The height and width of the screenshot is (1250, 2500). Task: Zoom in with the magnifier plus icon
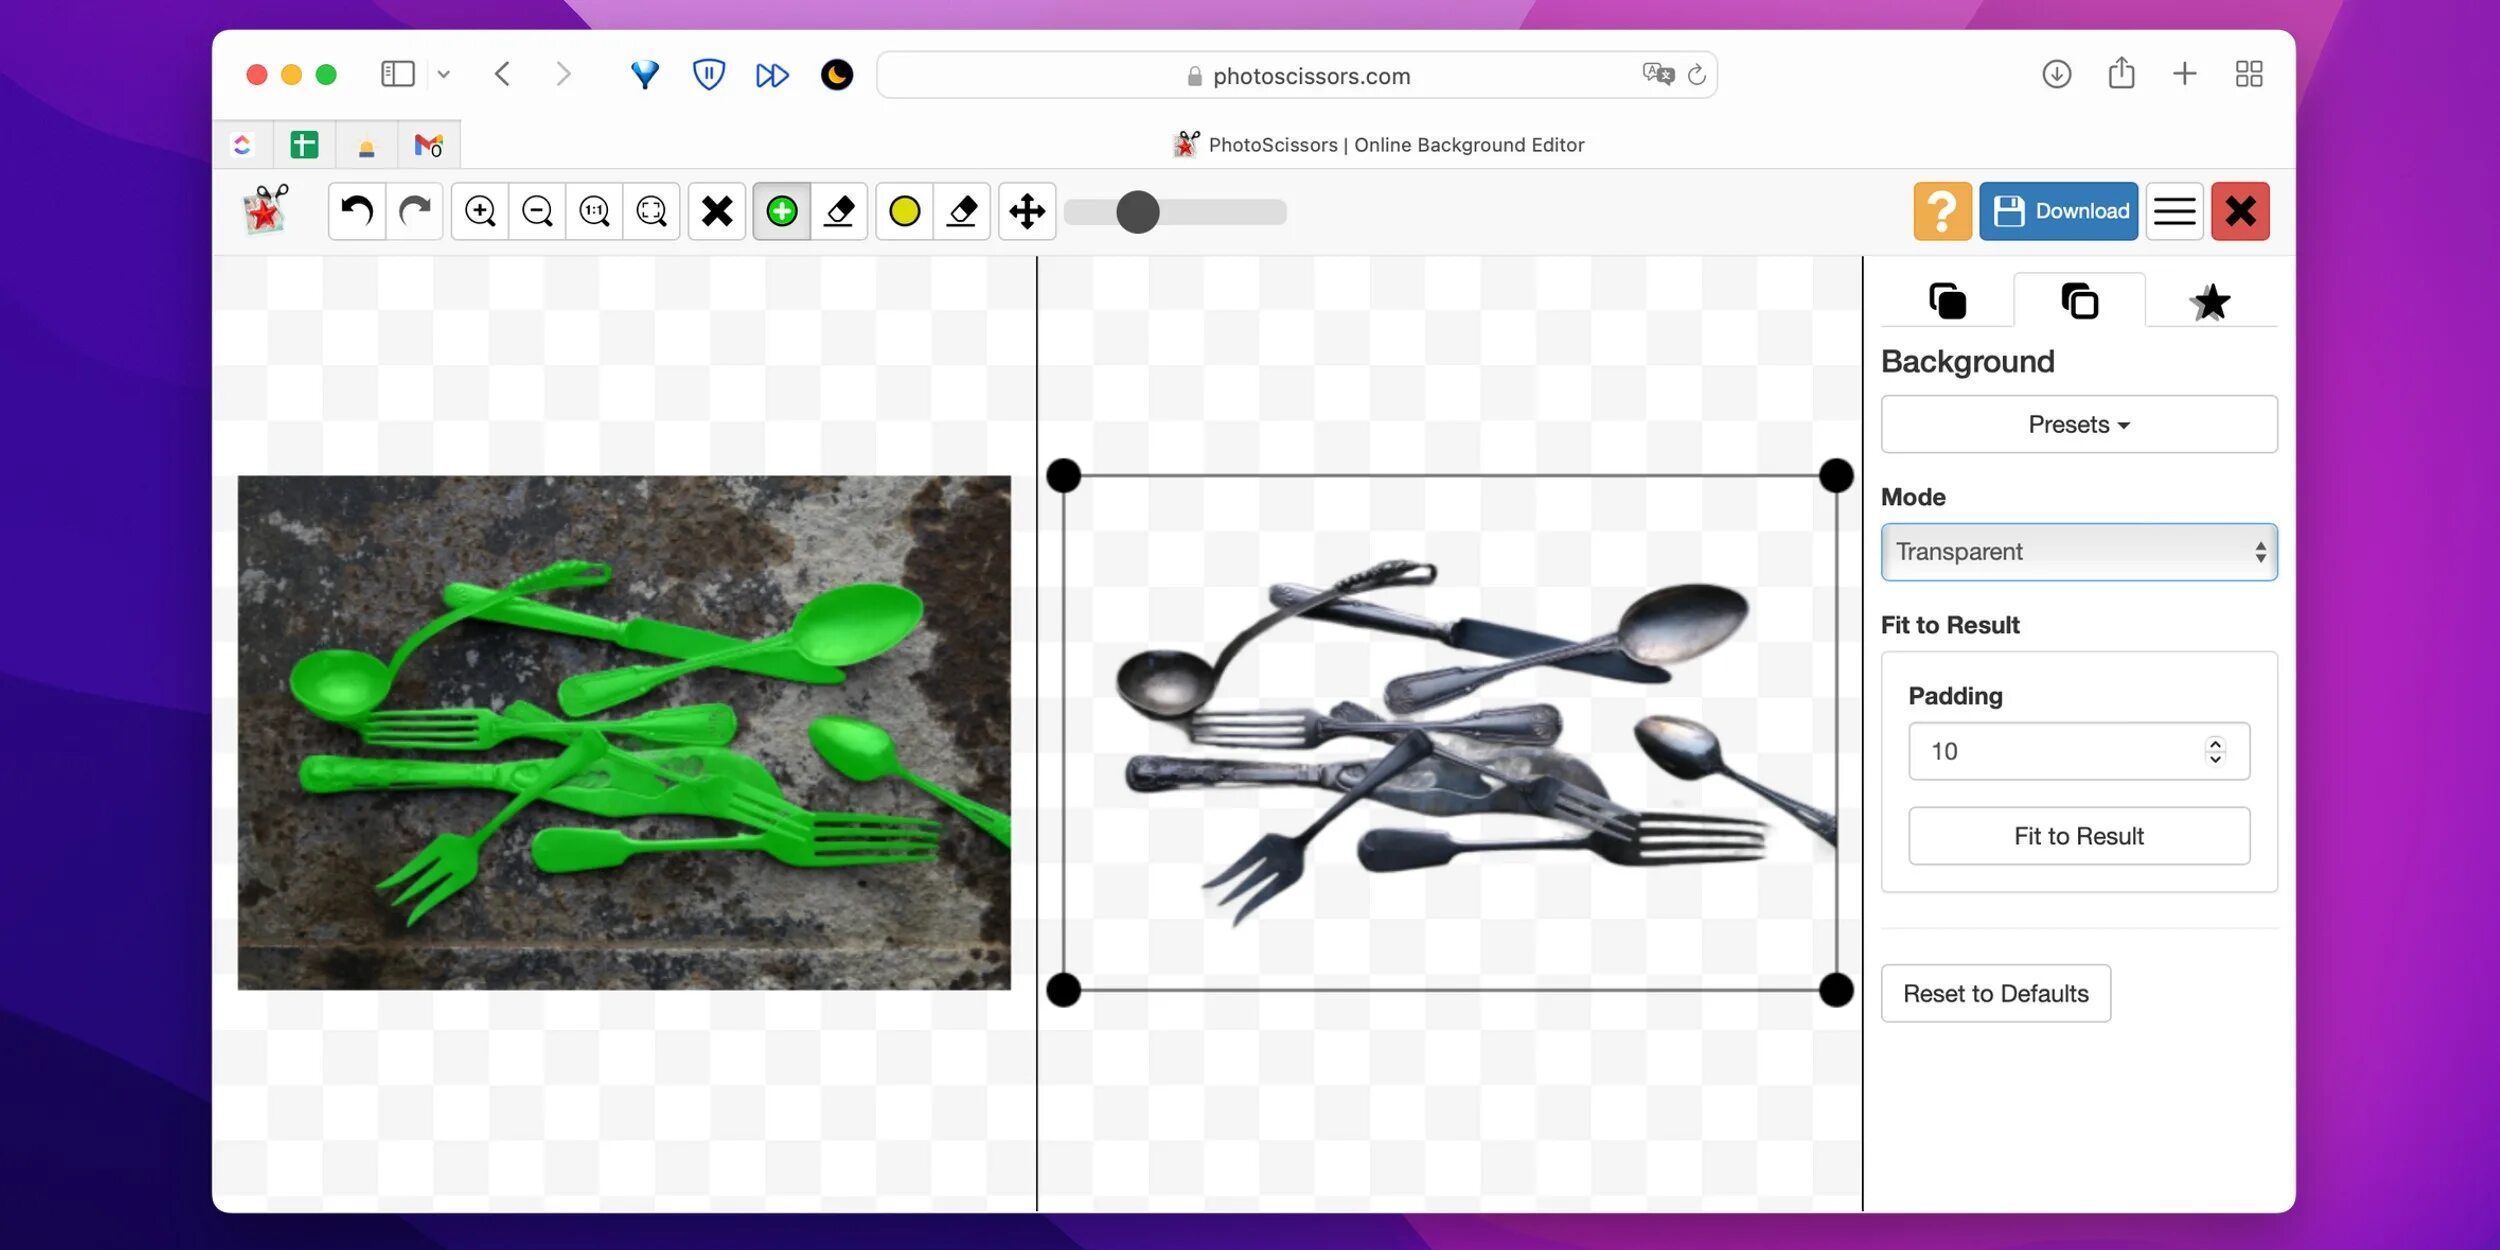click(x=480, y=211)
